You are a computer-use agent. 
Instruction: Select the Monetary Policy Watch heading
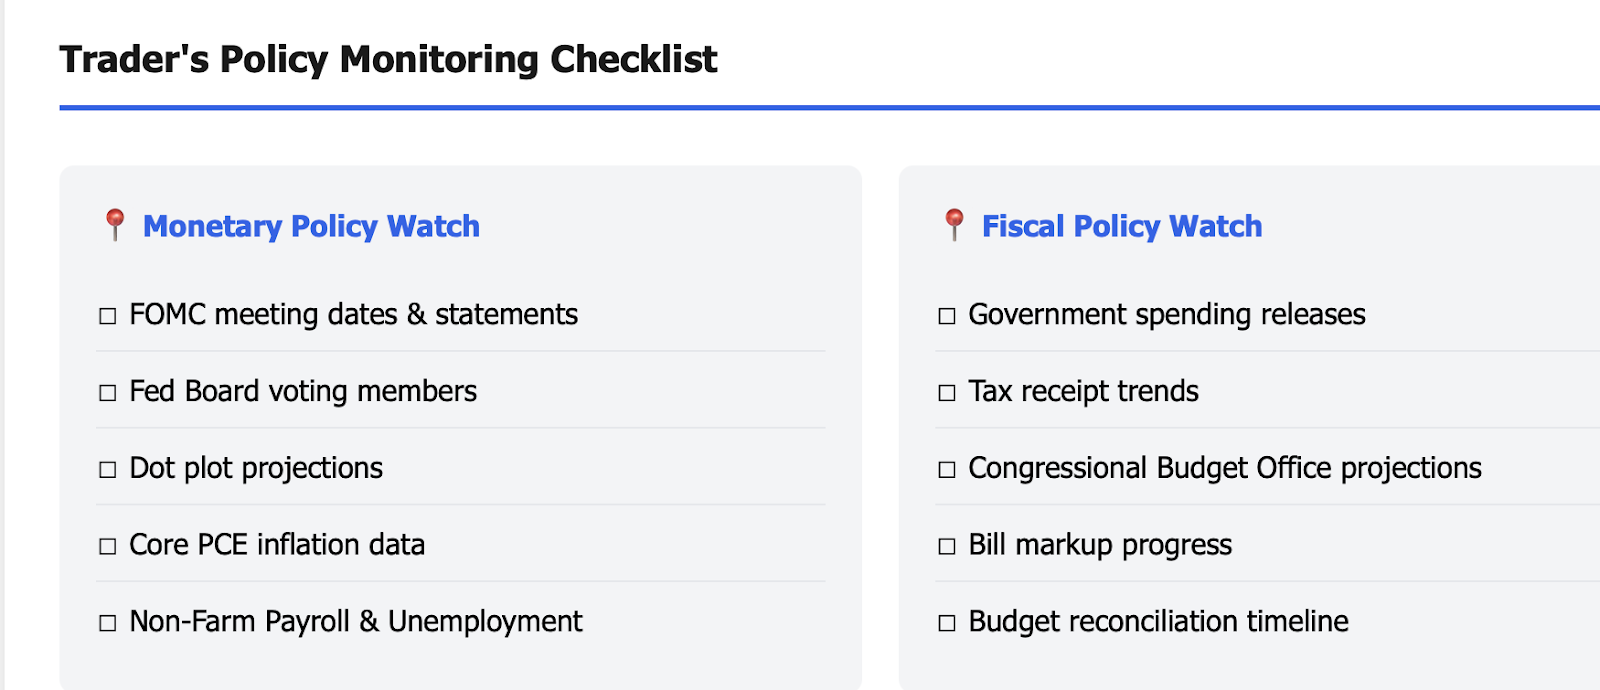(x=311, y=226)
